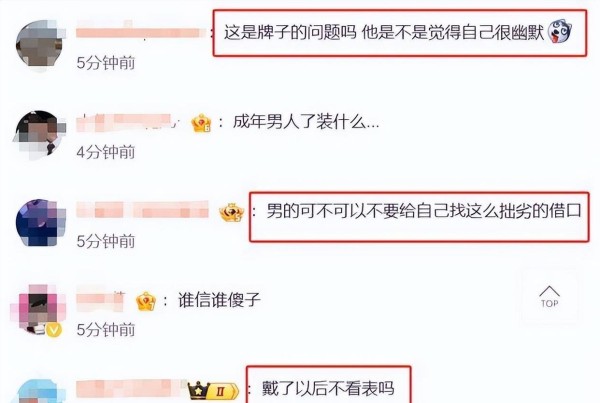The width and height of the screenshot is (600, 403).
Task: Click the comment 成年男人了装什么
Action: [306, 123]
